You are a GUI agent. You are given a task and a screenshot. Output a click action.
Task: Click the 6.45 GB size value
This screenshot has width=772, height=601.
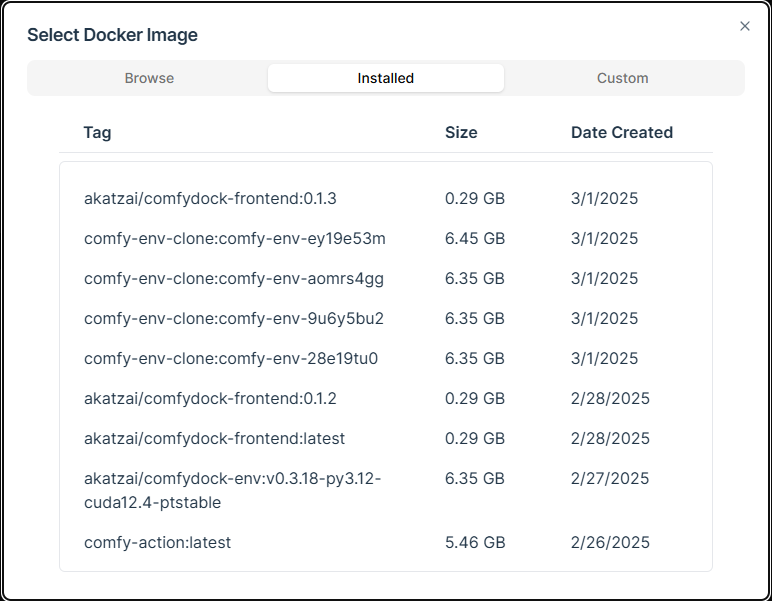(475, 238)
